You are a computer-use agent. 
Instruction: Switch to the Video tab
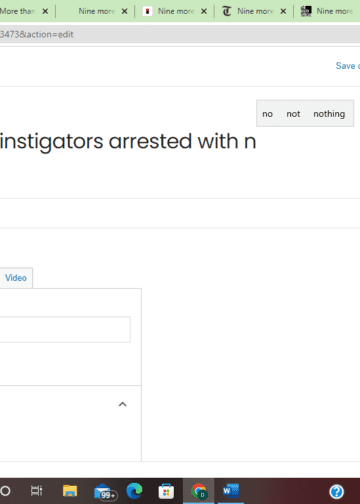pos(16,278)
